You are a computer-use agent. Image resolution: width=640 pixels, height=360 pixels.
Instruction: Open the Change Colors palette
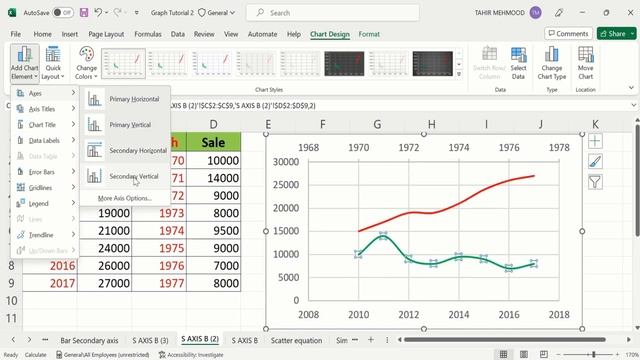[x=86, y=63]
